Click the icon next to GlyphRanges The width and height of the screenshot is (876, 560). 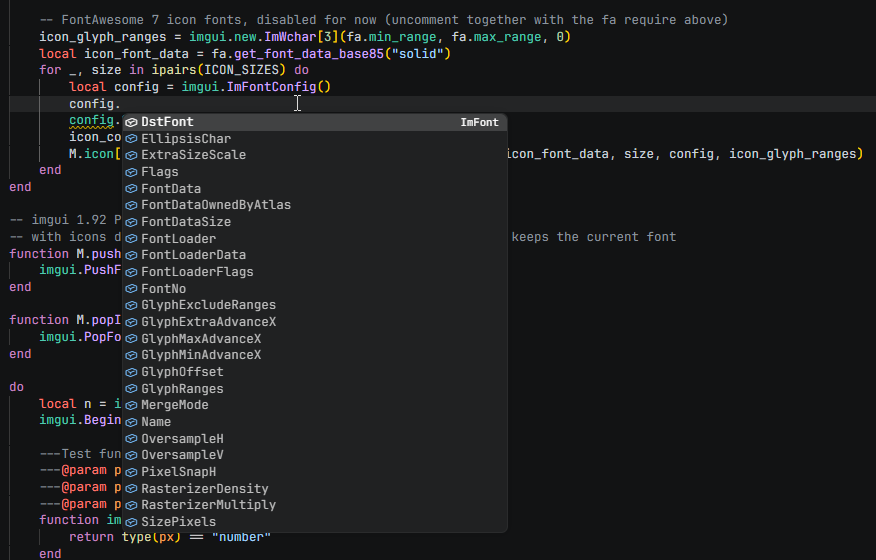[131, 388]
